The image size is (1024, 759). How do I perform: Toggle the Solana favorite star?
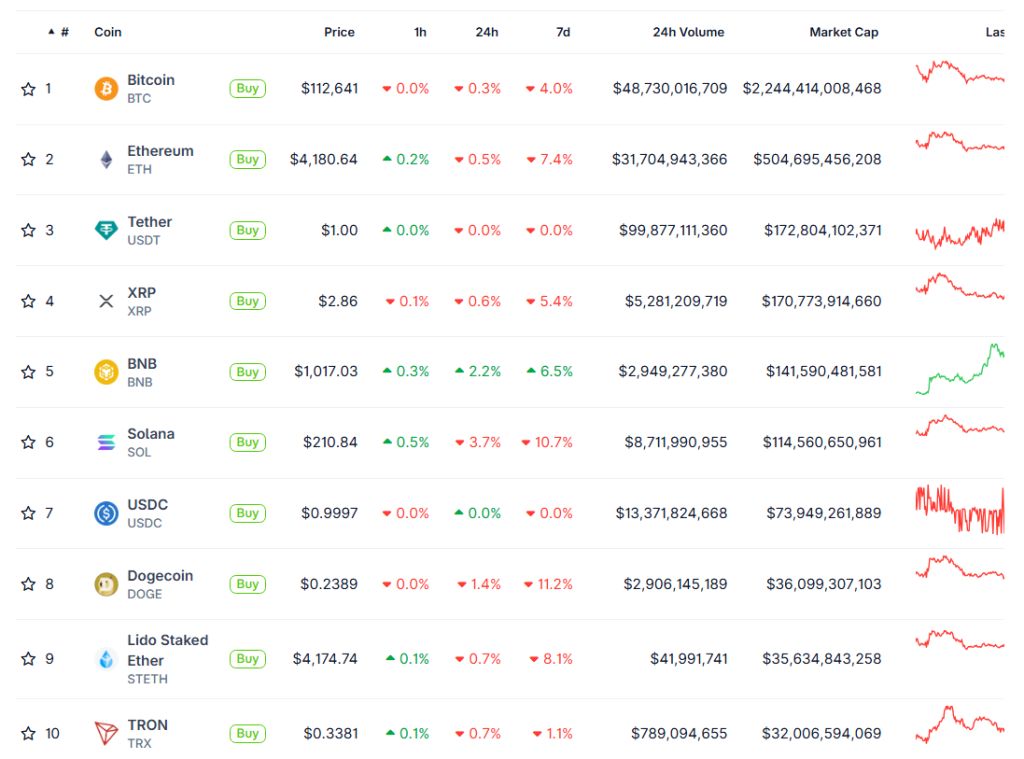[x=28, y=442]
